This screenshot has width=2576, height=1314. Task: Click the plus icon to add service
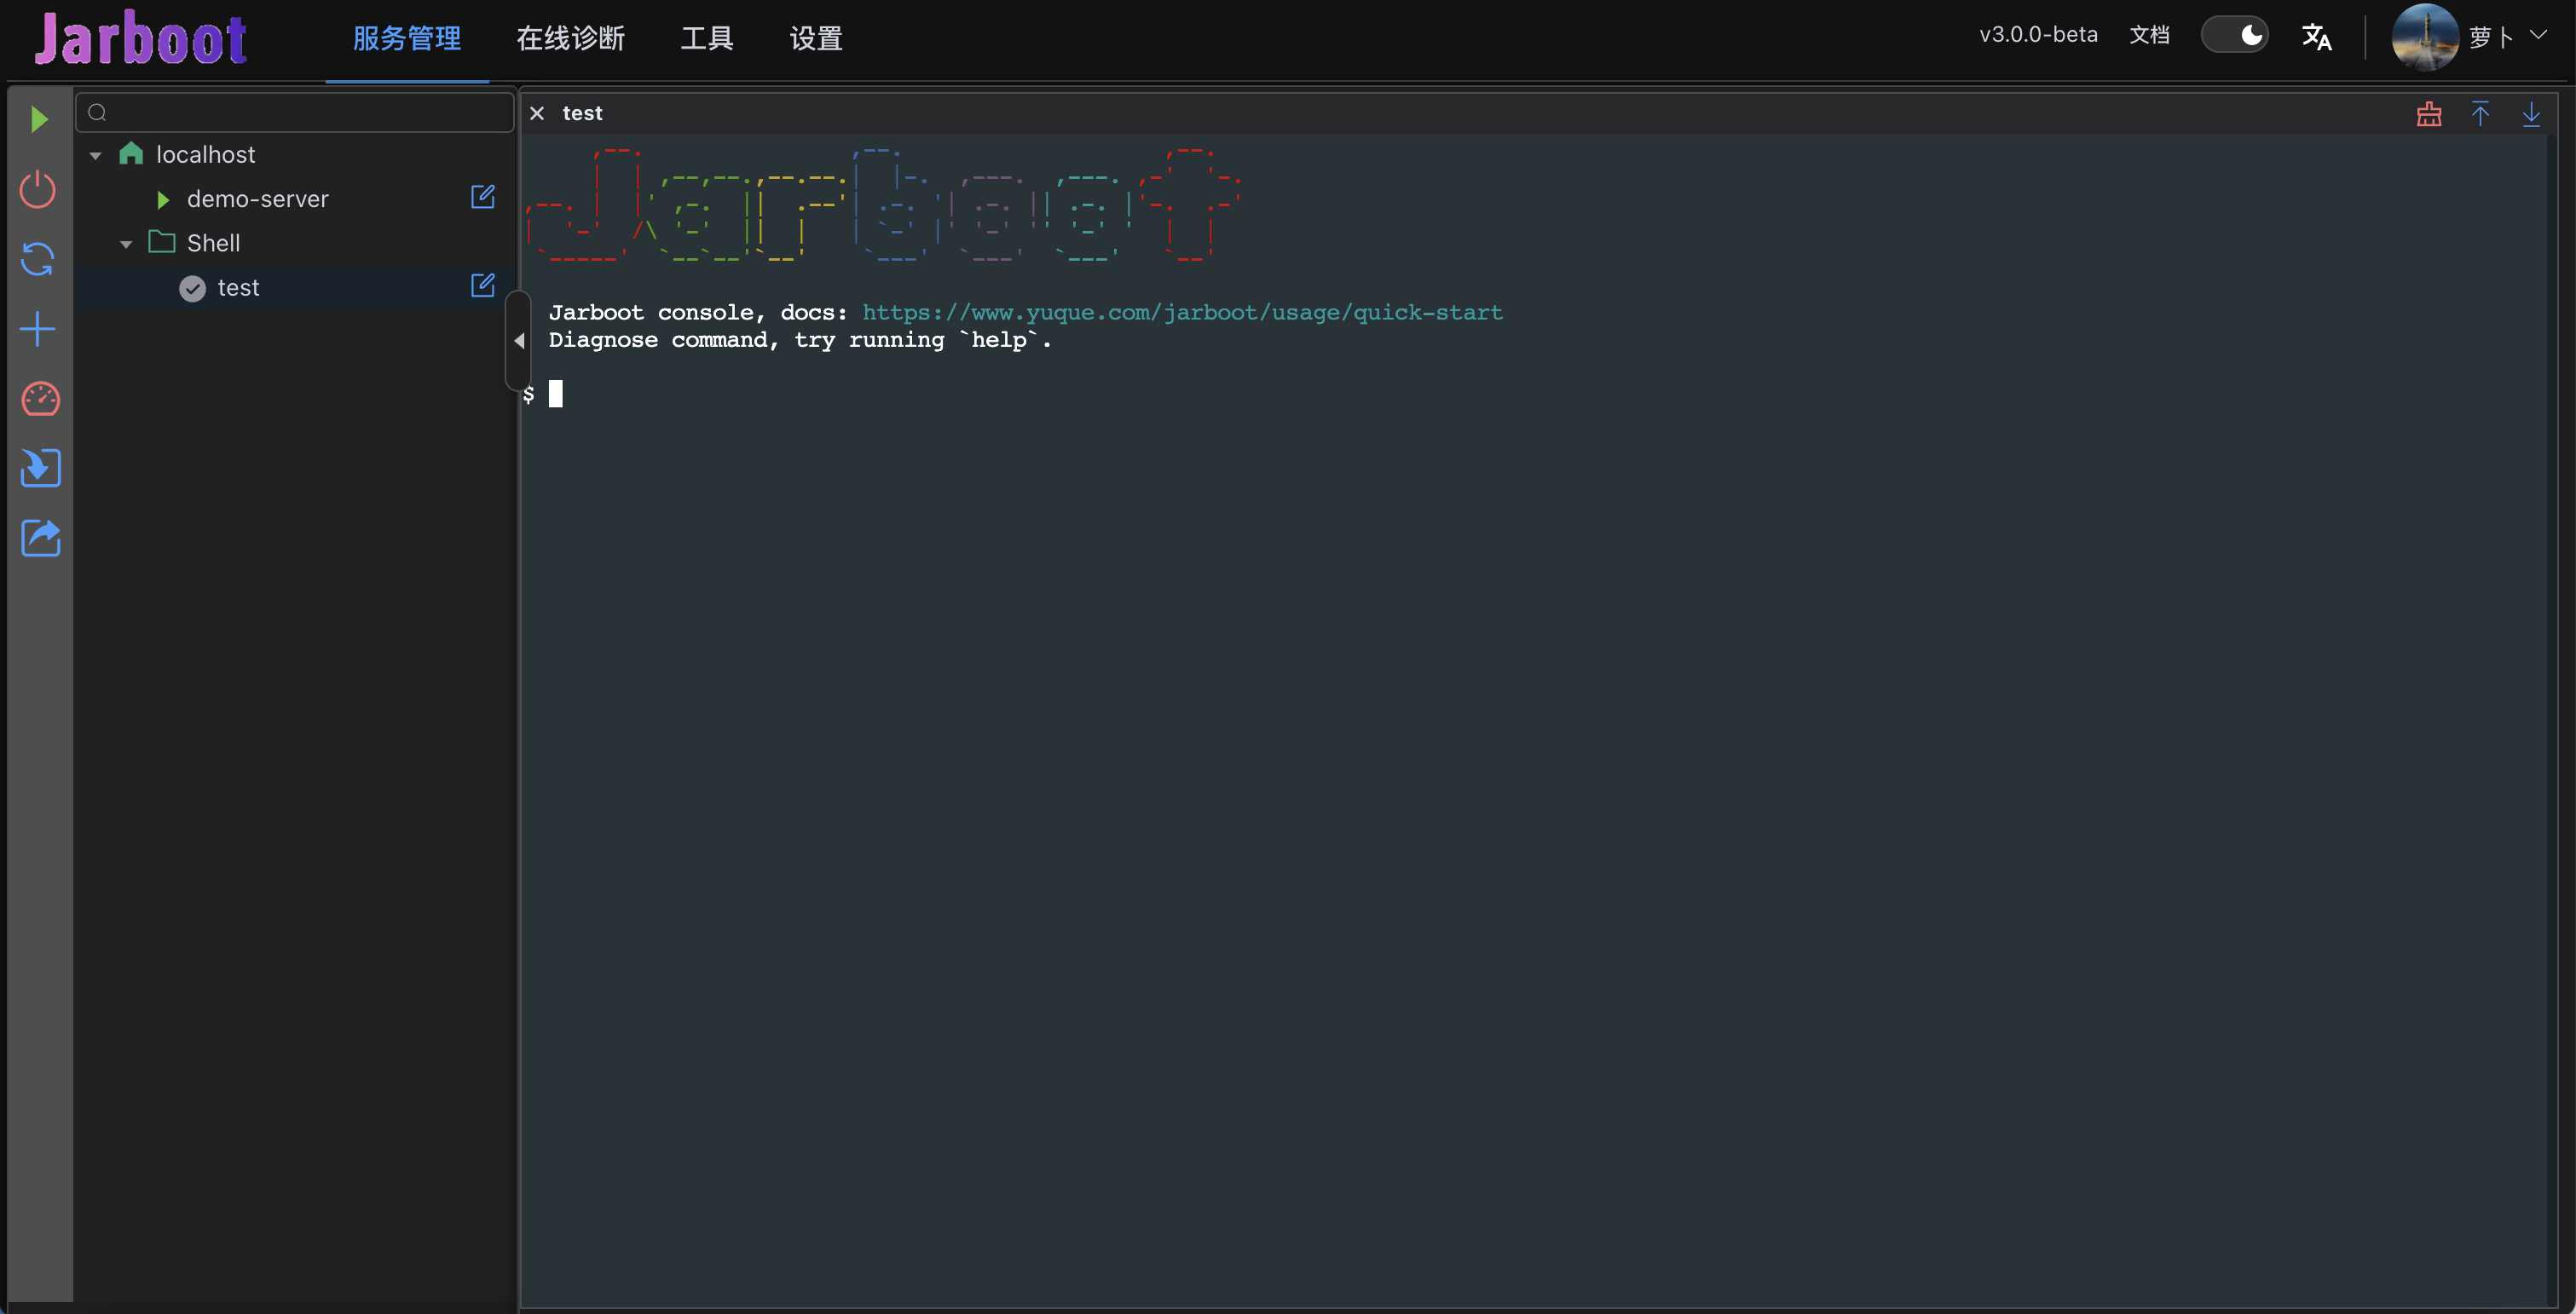[38, 329]
